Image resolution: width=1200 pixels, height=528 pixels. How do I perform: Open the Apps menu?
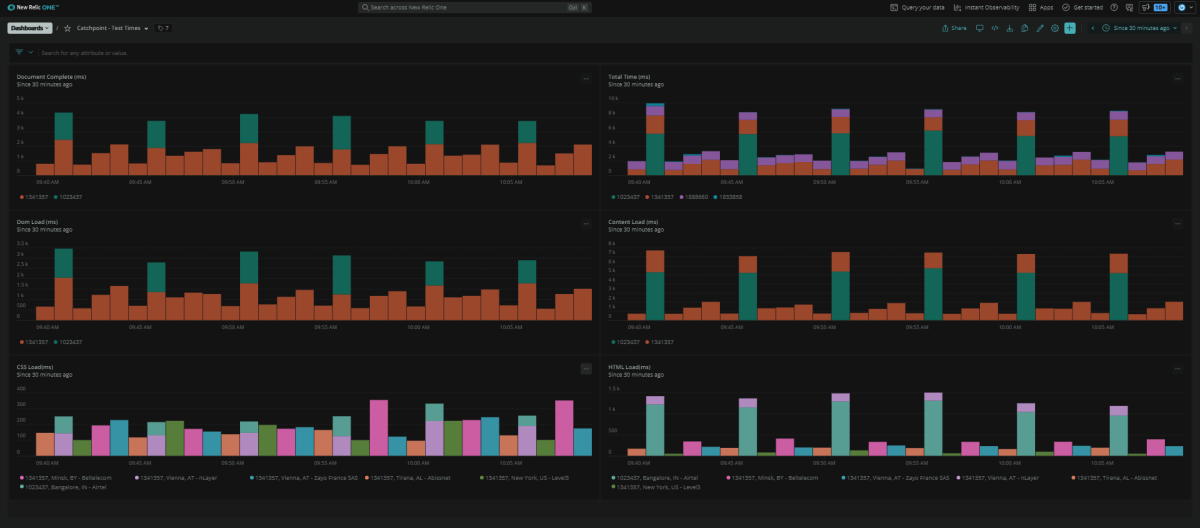tap(1040, 7)
